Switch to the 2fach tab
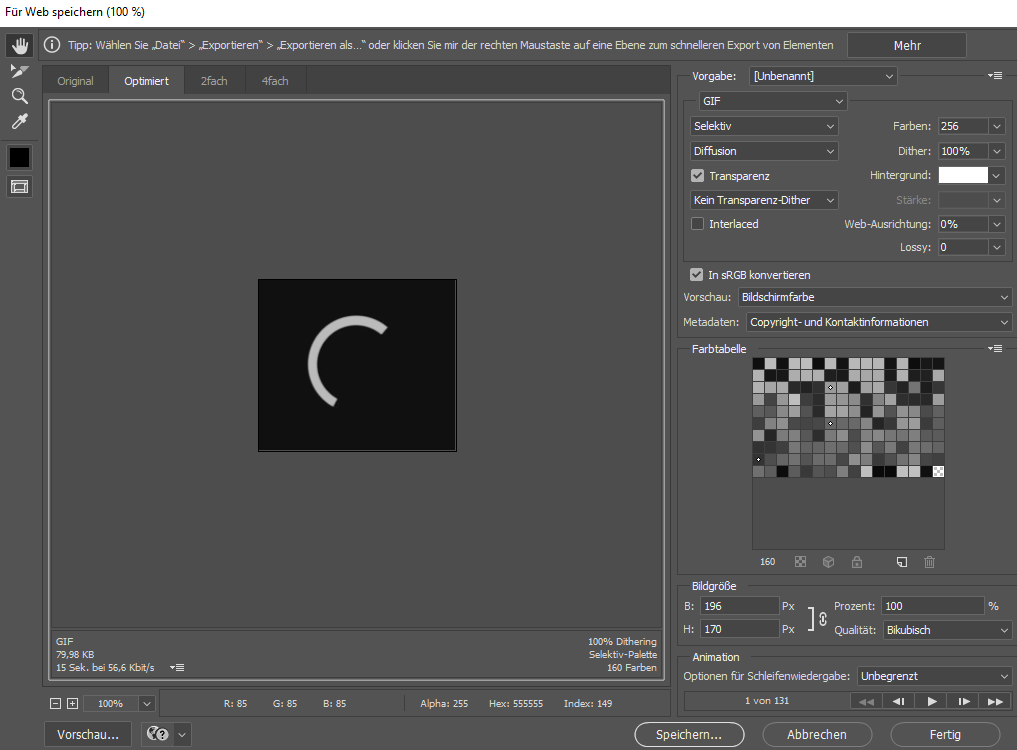Viewport: 1017px width, 750px height. pyautogui.click(x=214, y=81)
